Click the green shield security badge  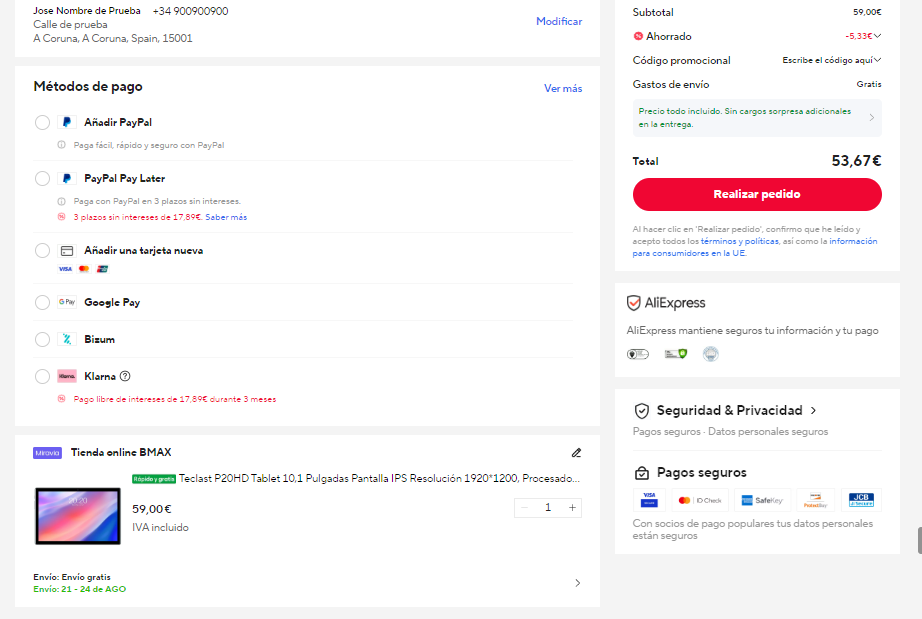[676, 354]
